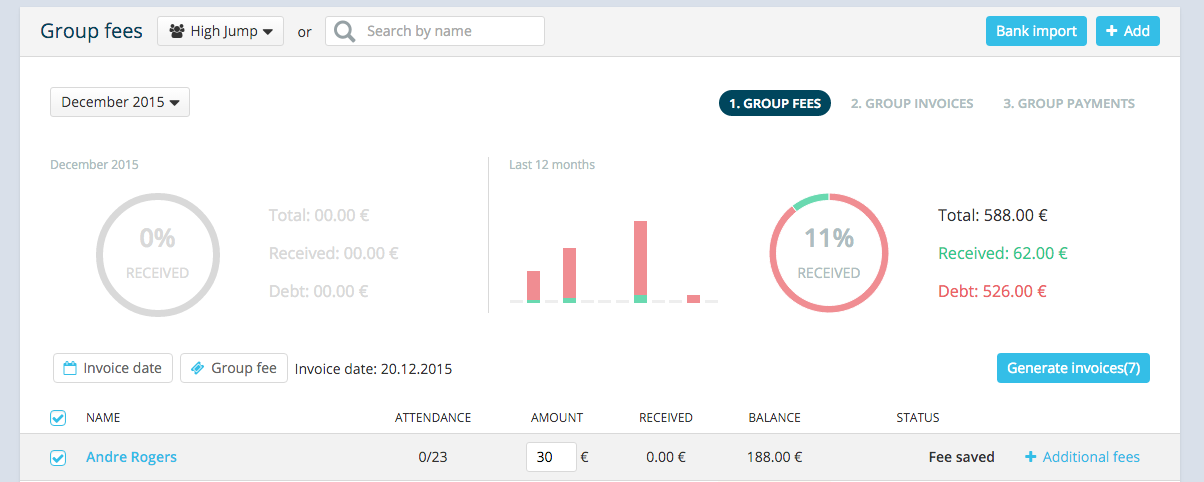This screenshot has width=1204, height=482.
Task: Click the Add button
Action: [1127, 31]
